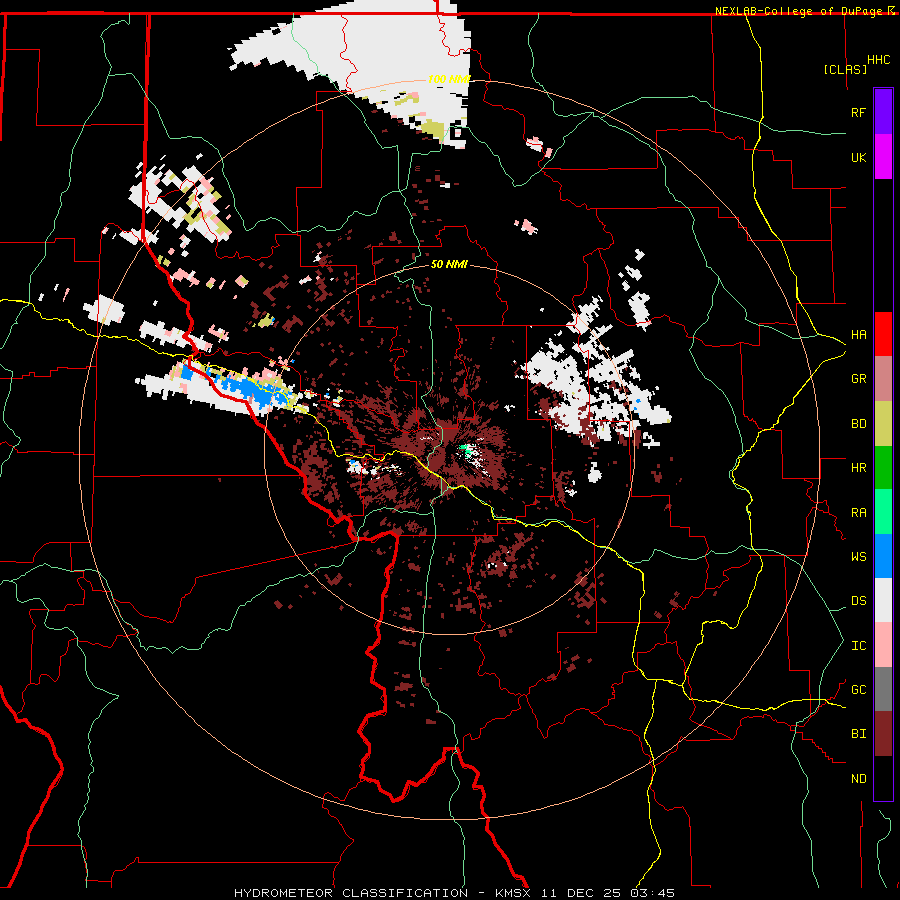
Task: Click the HR legend label
Action: (x=858, y=468)
